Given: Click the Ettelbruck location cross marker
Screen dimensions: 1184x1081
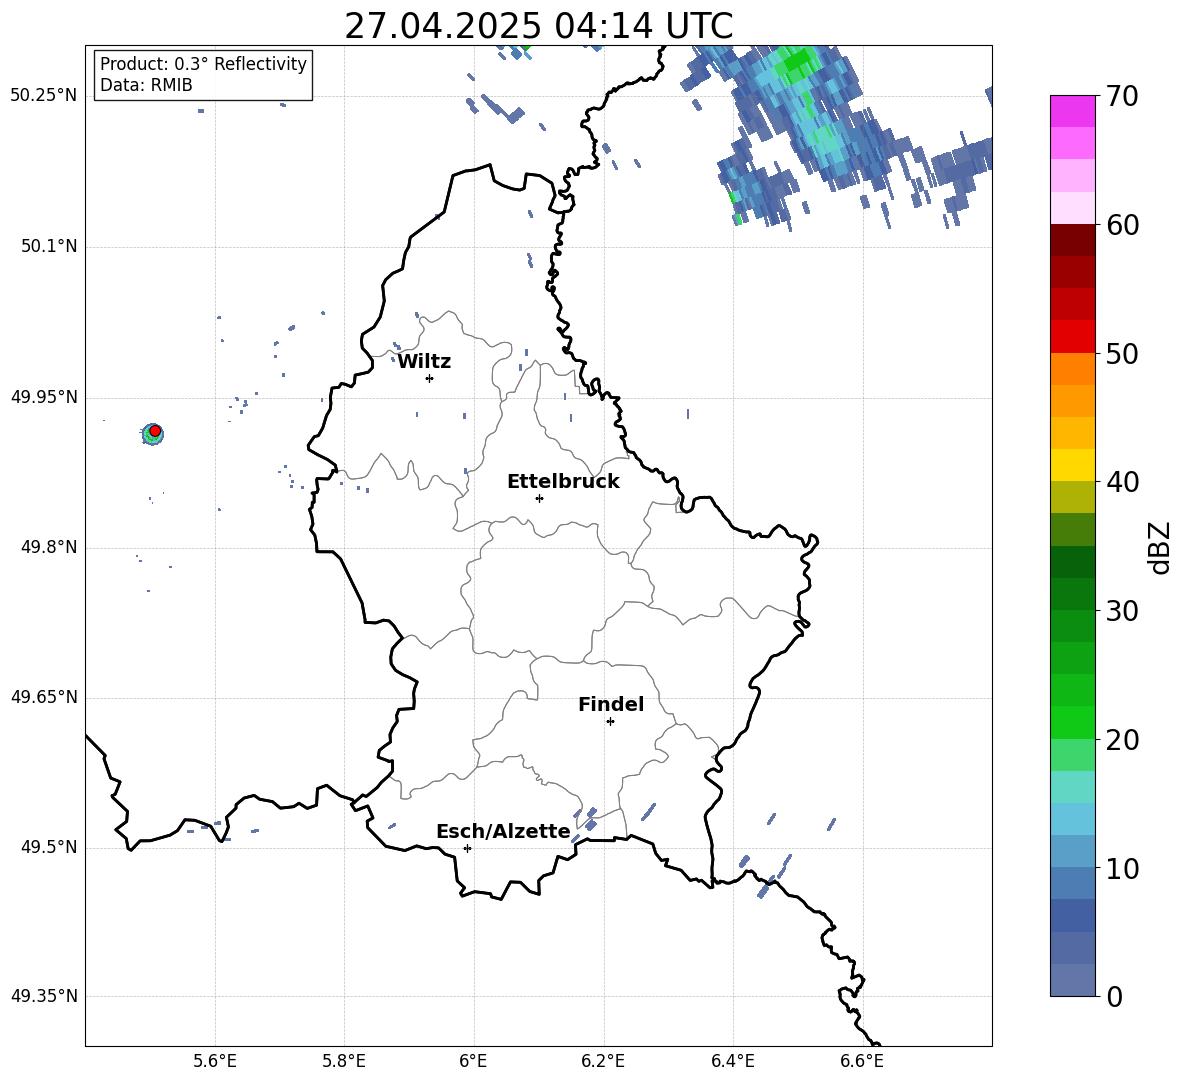Looking at the screenshot, I should (539, 498).
